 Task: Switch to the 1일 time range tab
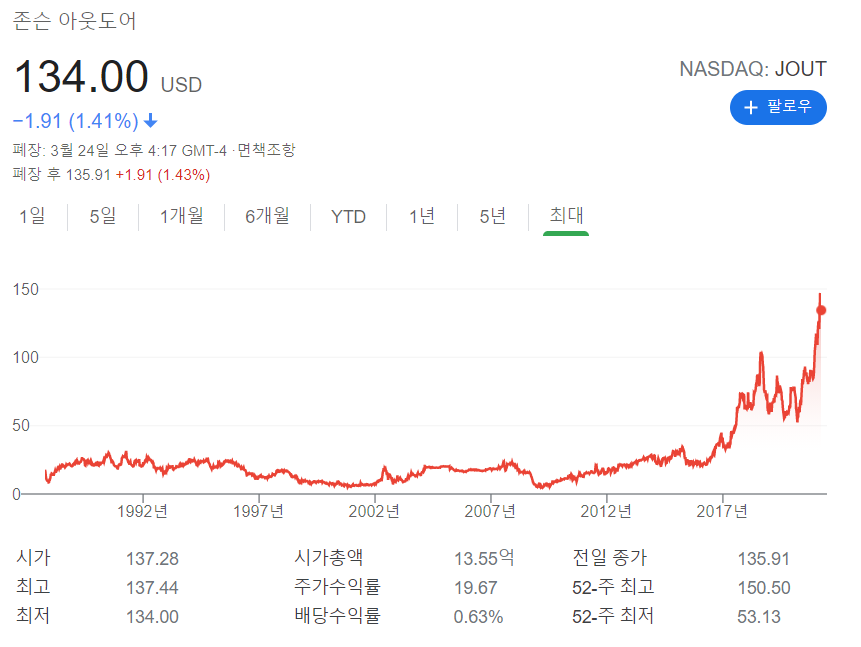(33, 215)
